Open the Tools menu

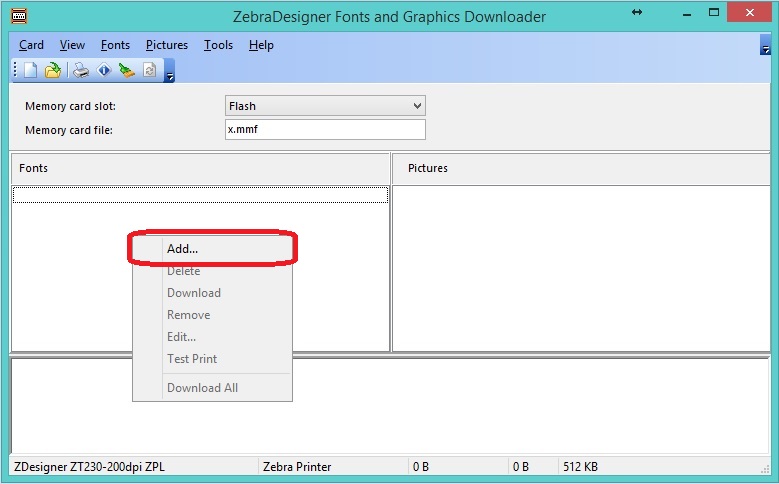(x=218, y=45)
